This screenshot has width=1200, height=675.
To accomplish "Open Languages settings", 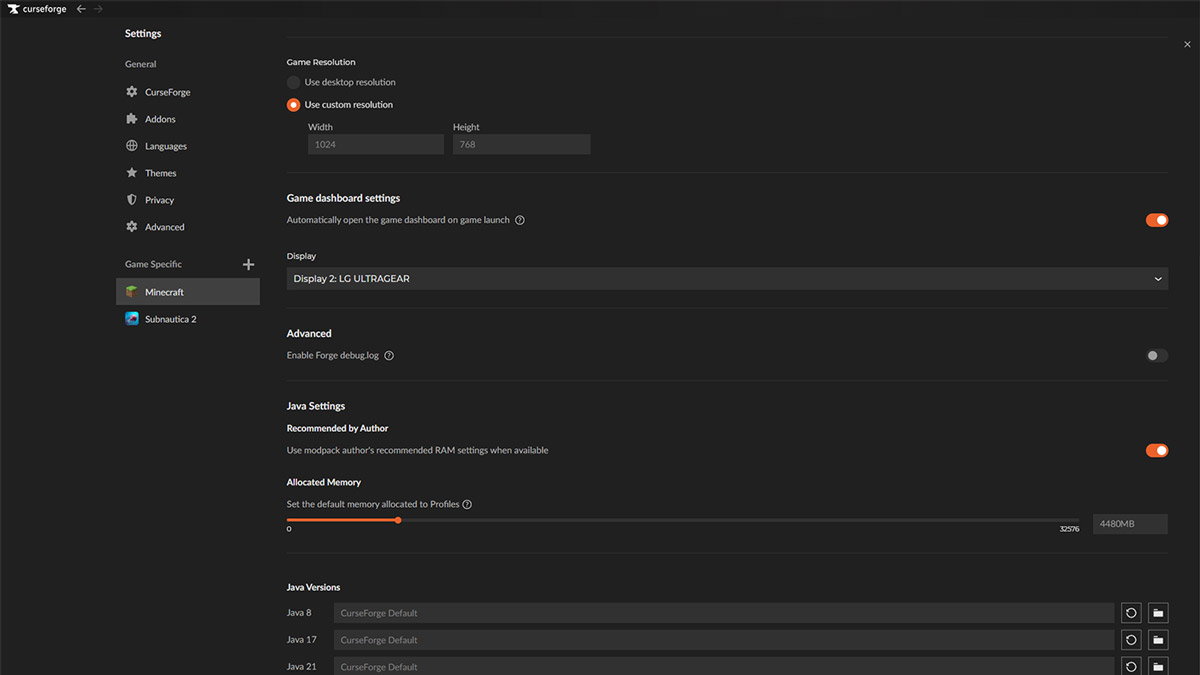I will pos(188,146).
